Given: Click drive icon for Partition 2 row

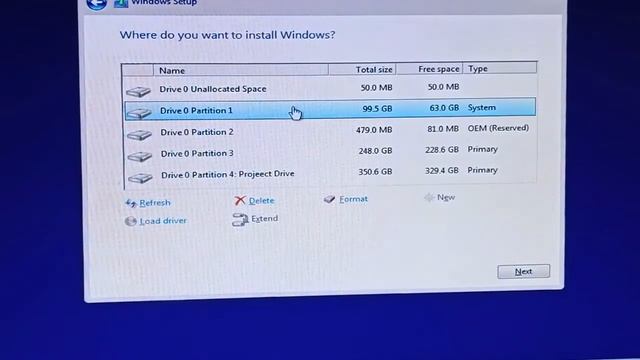Looking at the screenshot, I should 139,135.
